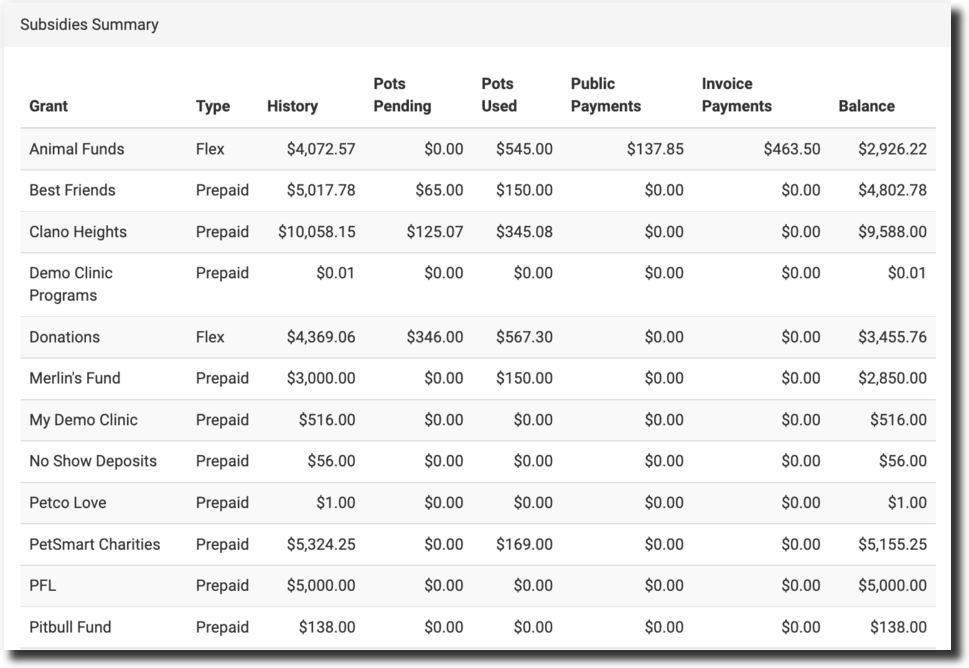Click the Type column header

coord(213,106)
